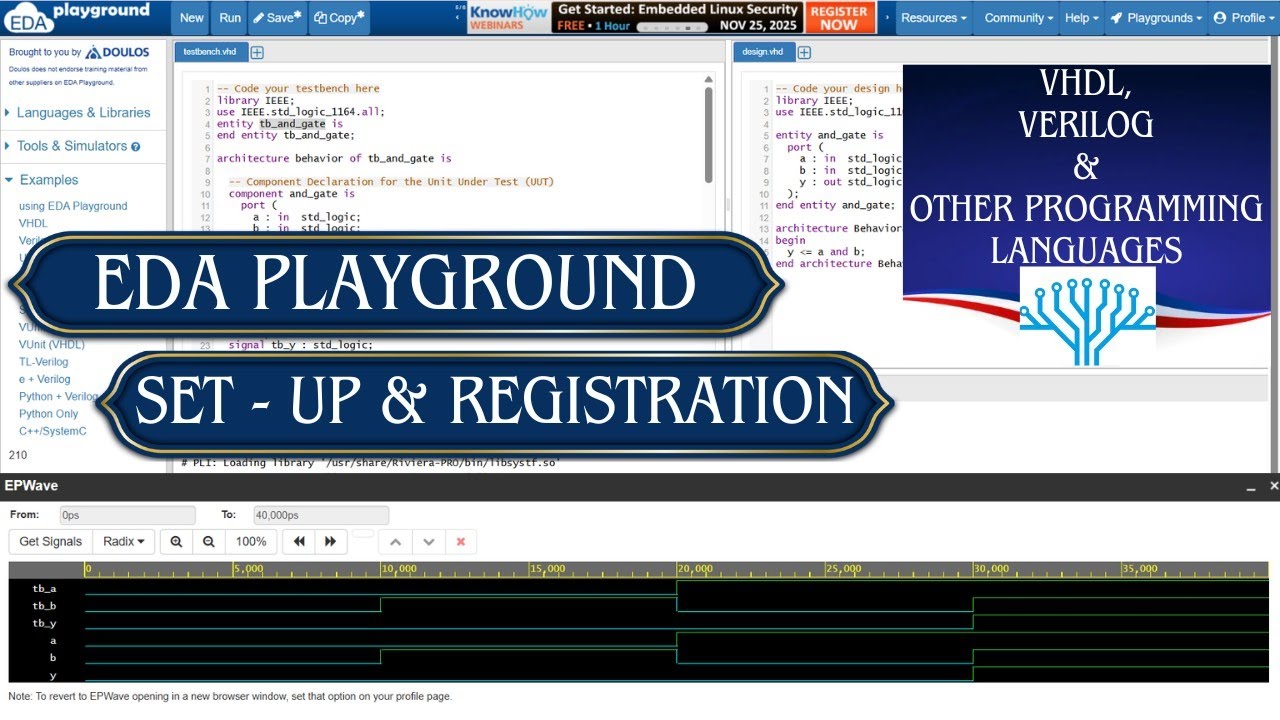Viewport: 1280px width, 720px height.
Task: Click the REGISTER NOW banner button
Action: [838, 17]
